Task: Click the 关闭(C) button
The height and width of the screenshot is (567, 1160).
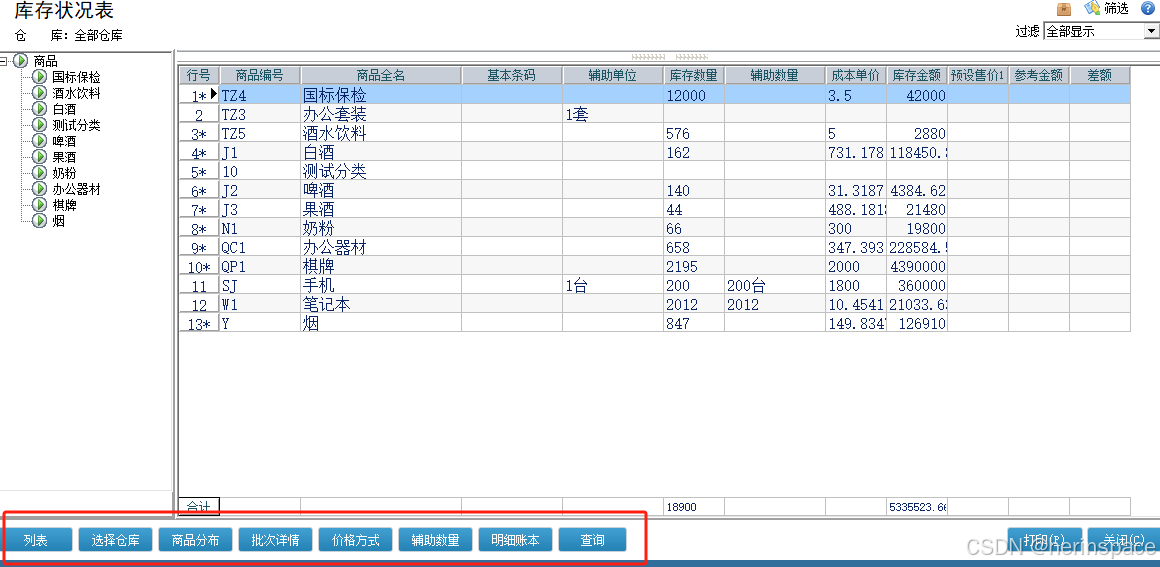Action: [x=1123, y=540]
